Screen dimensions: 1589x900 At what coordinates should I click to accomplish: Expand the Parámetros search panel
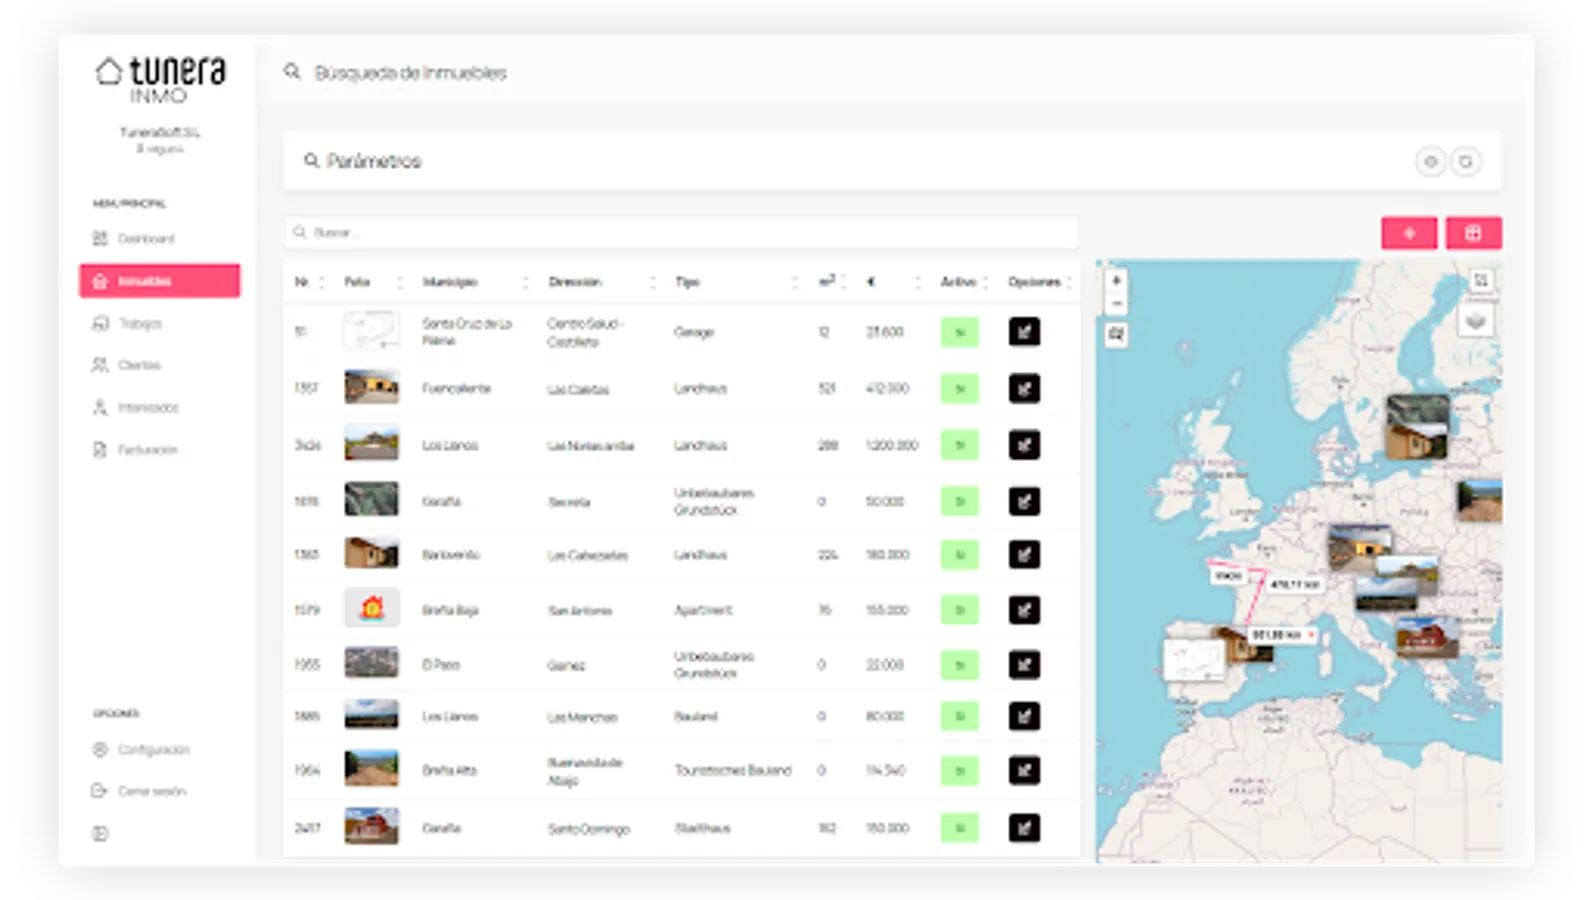pyautogui.click(x=362, y=161)
